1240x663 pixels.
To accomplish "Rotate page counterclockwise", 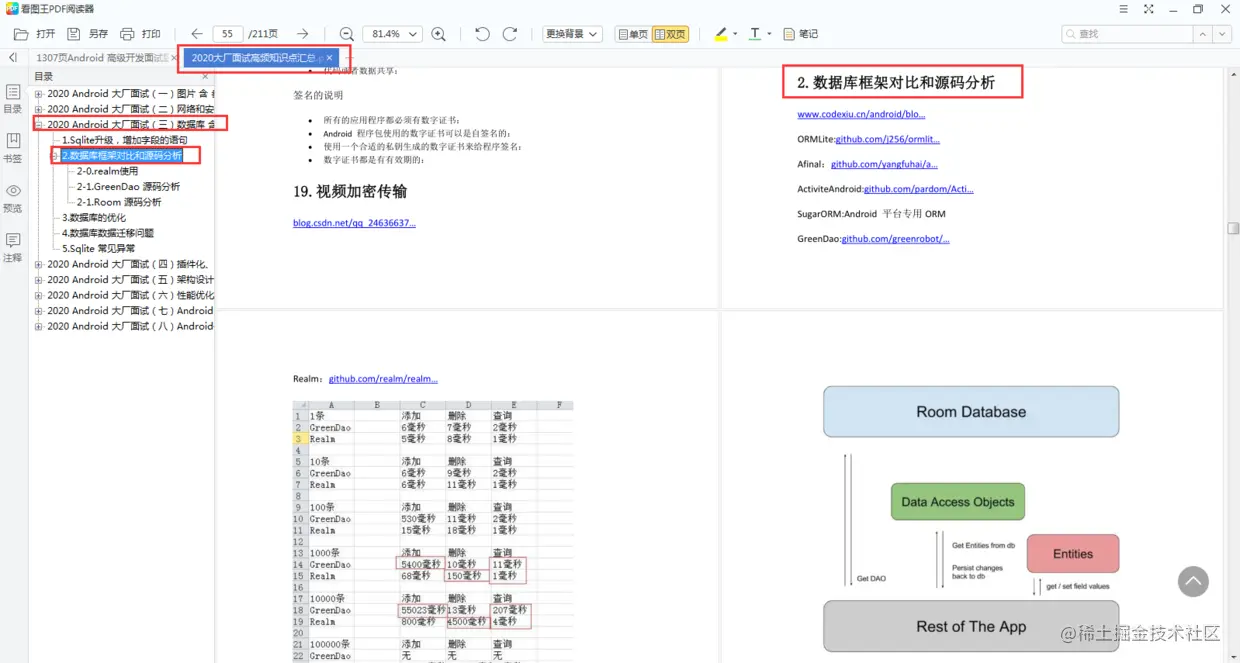I will click(x=482, y=34).
